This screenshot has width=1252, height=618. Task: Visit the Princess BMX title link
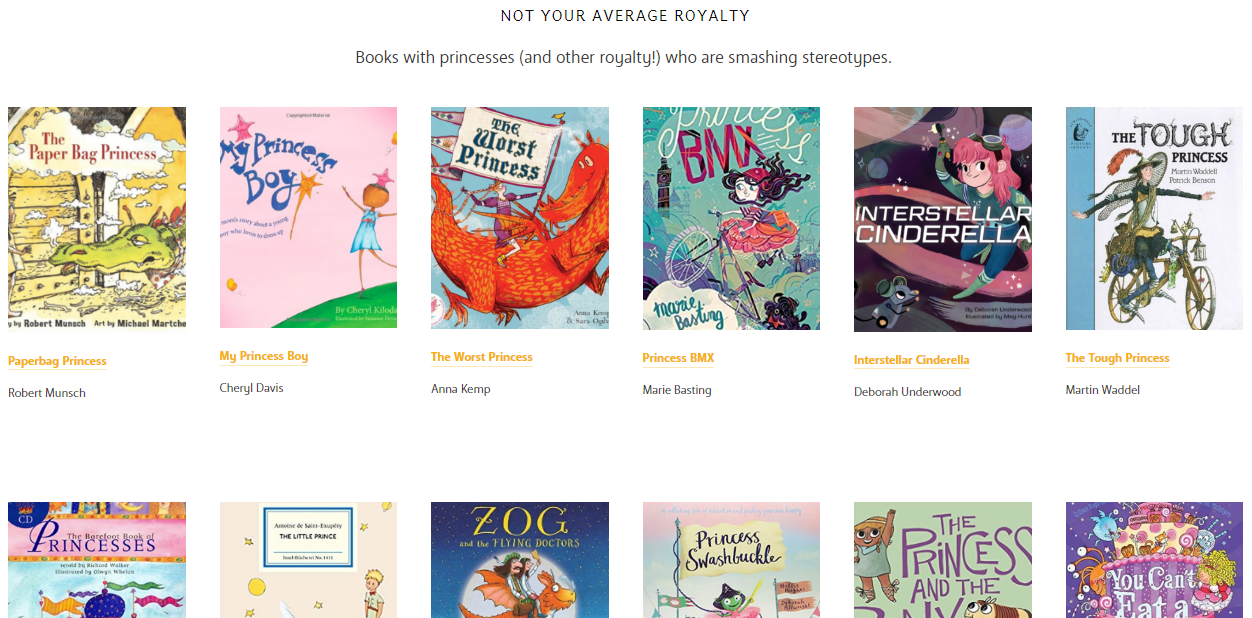pos(678,358)
